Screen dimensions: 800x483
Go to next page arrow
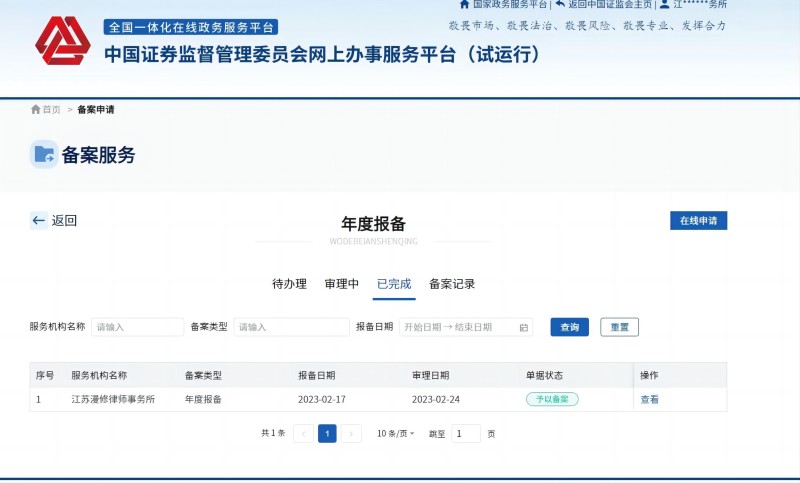coord(351,434)
